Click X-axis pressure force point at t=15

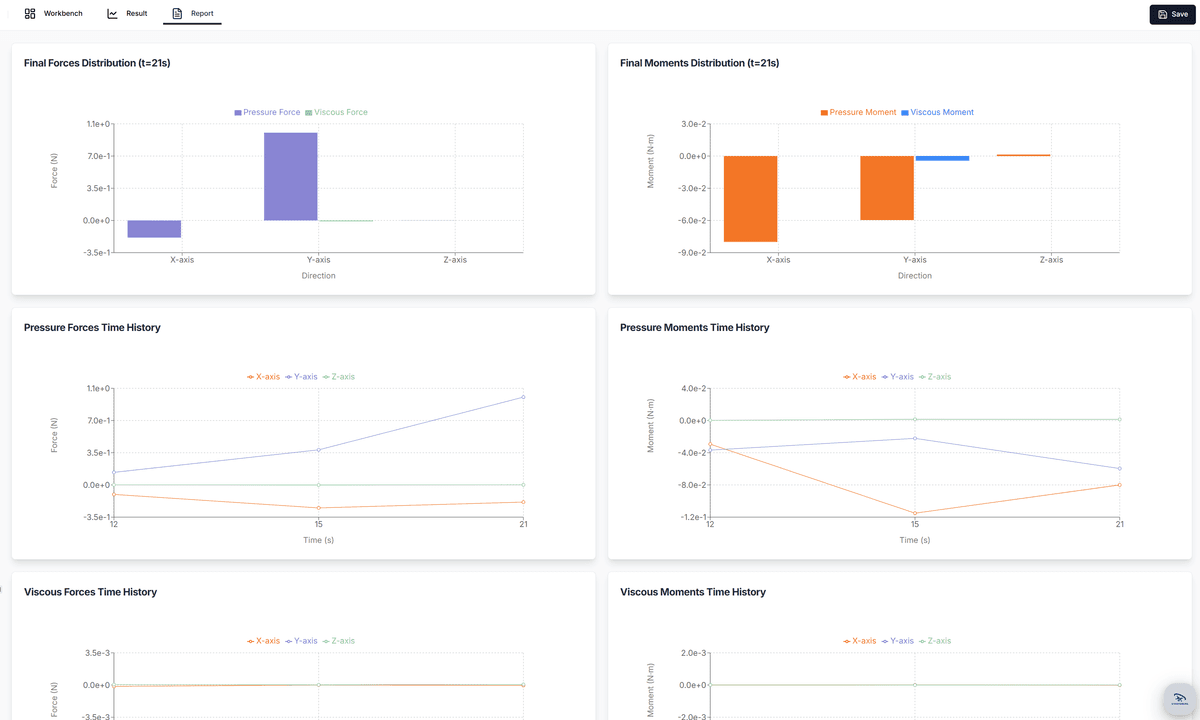click(x=318, y=508)
